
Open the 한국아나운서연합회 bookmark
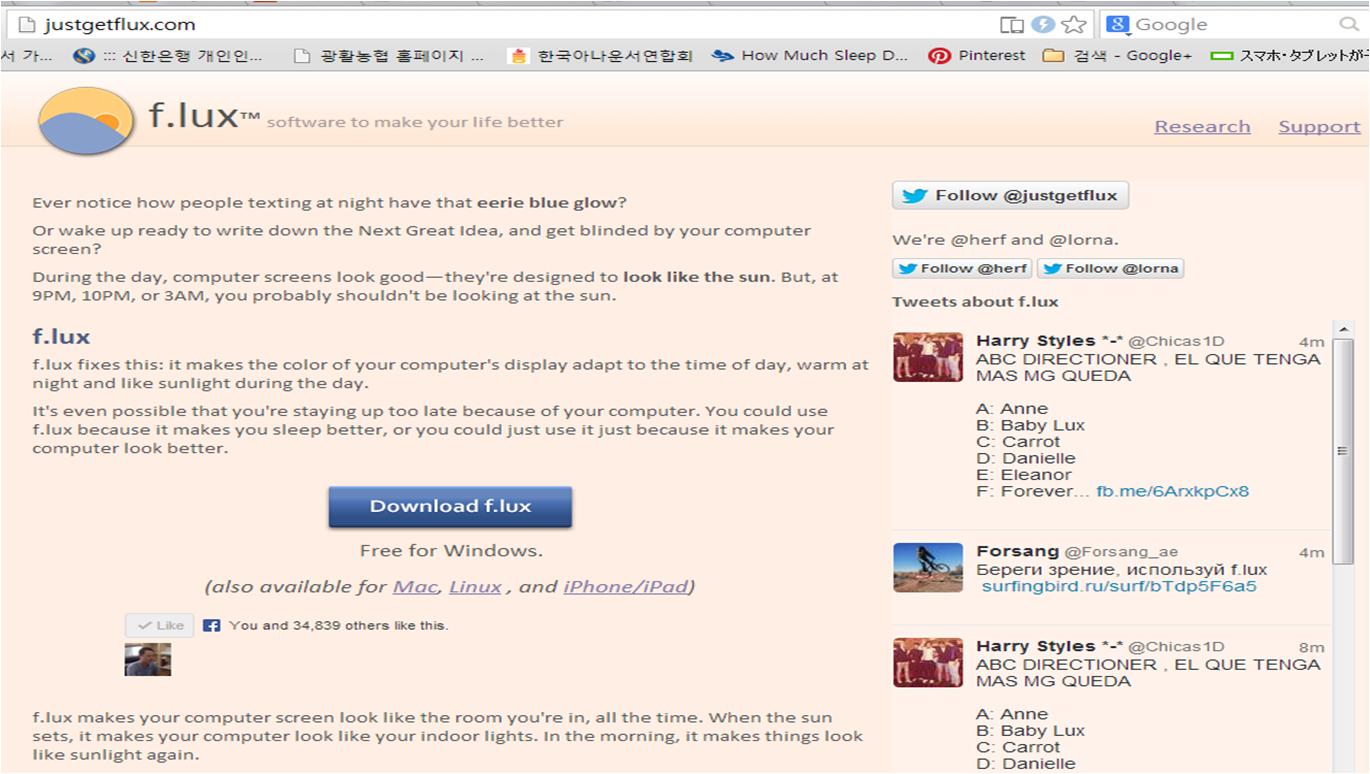[x=601, y=56]
